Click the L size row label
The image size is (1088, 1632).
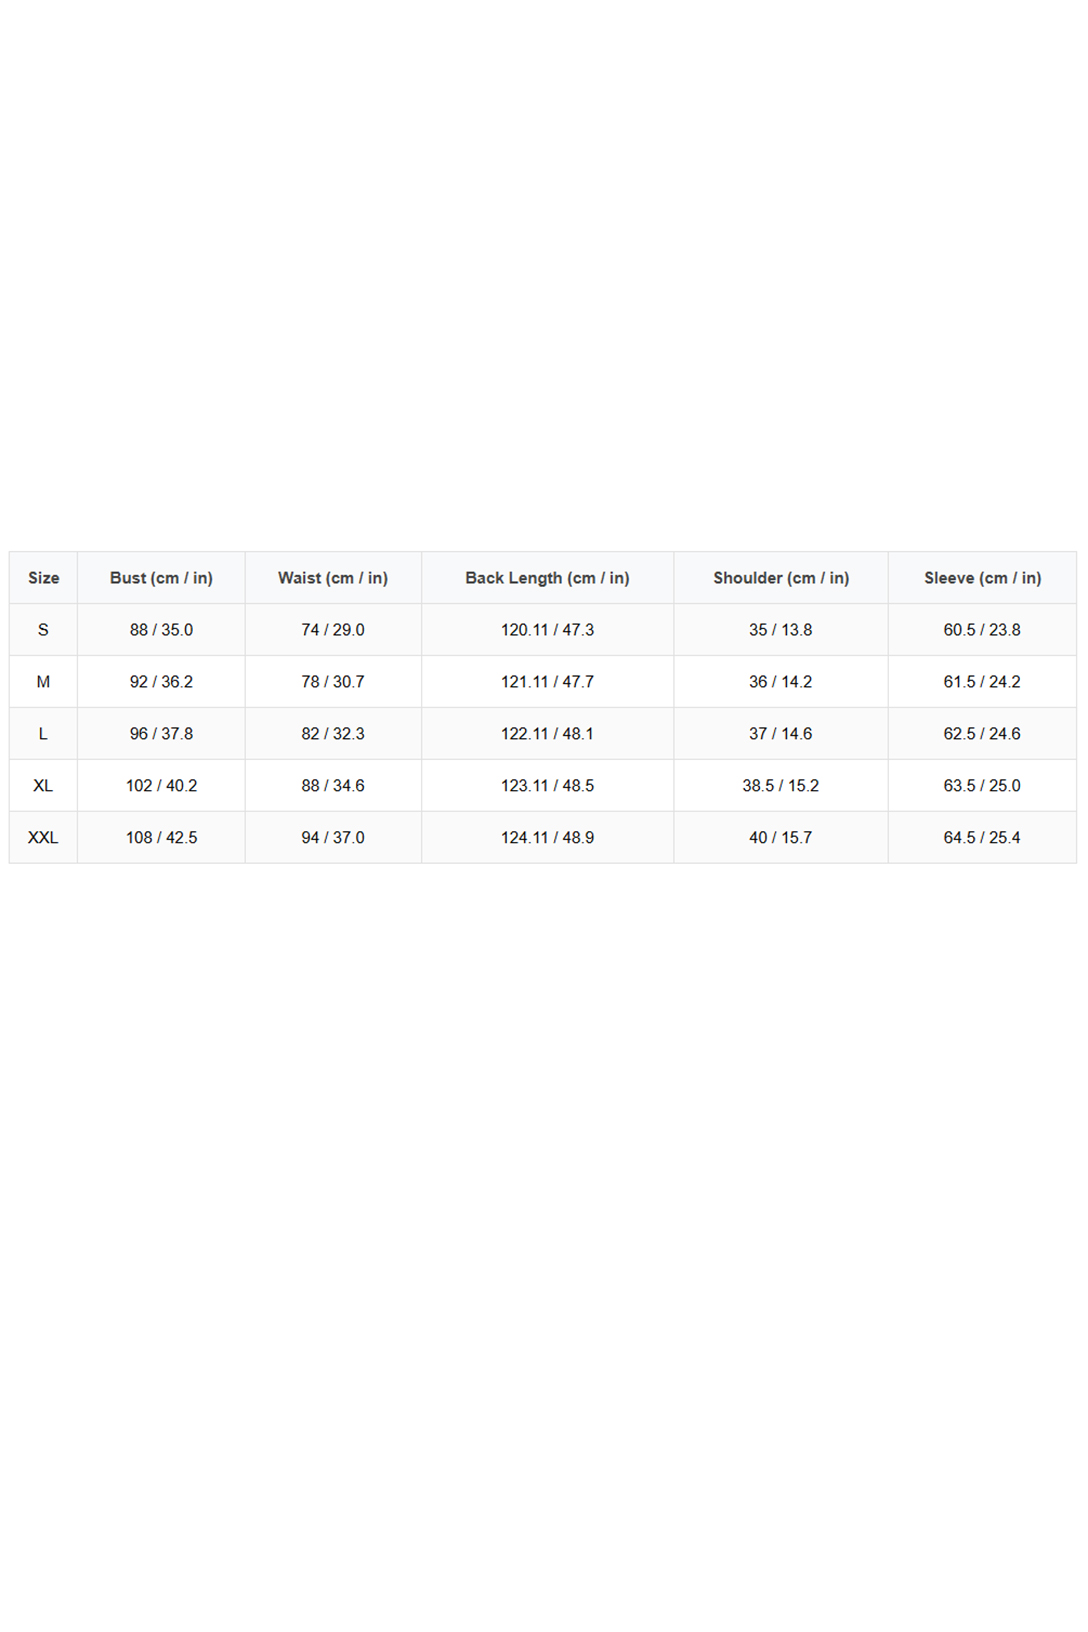pos(43,734)
